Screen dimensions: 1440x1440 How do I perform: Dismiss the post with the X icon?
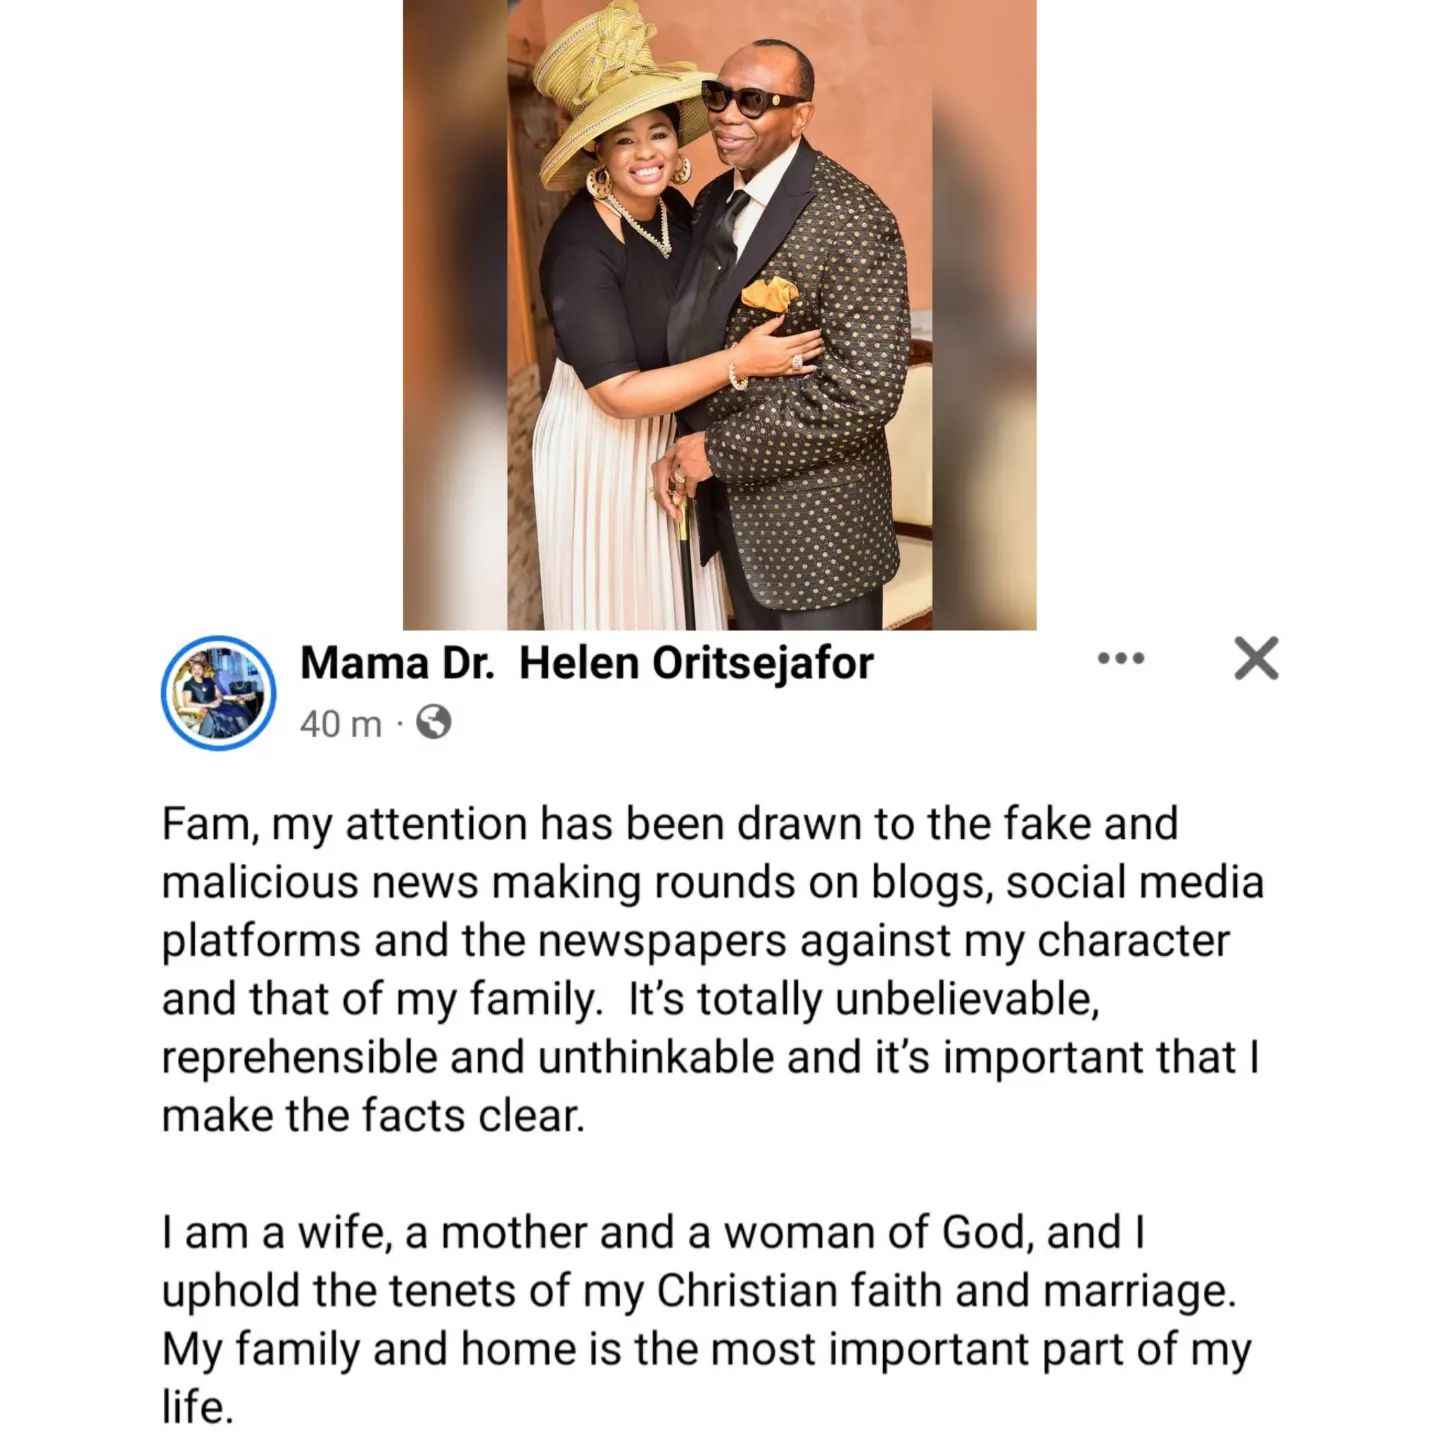coord(1257,659)
